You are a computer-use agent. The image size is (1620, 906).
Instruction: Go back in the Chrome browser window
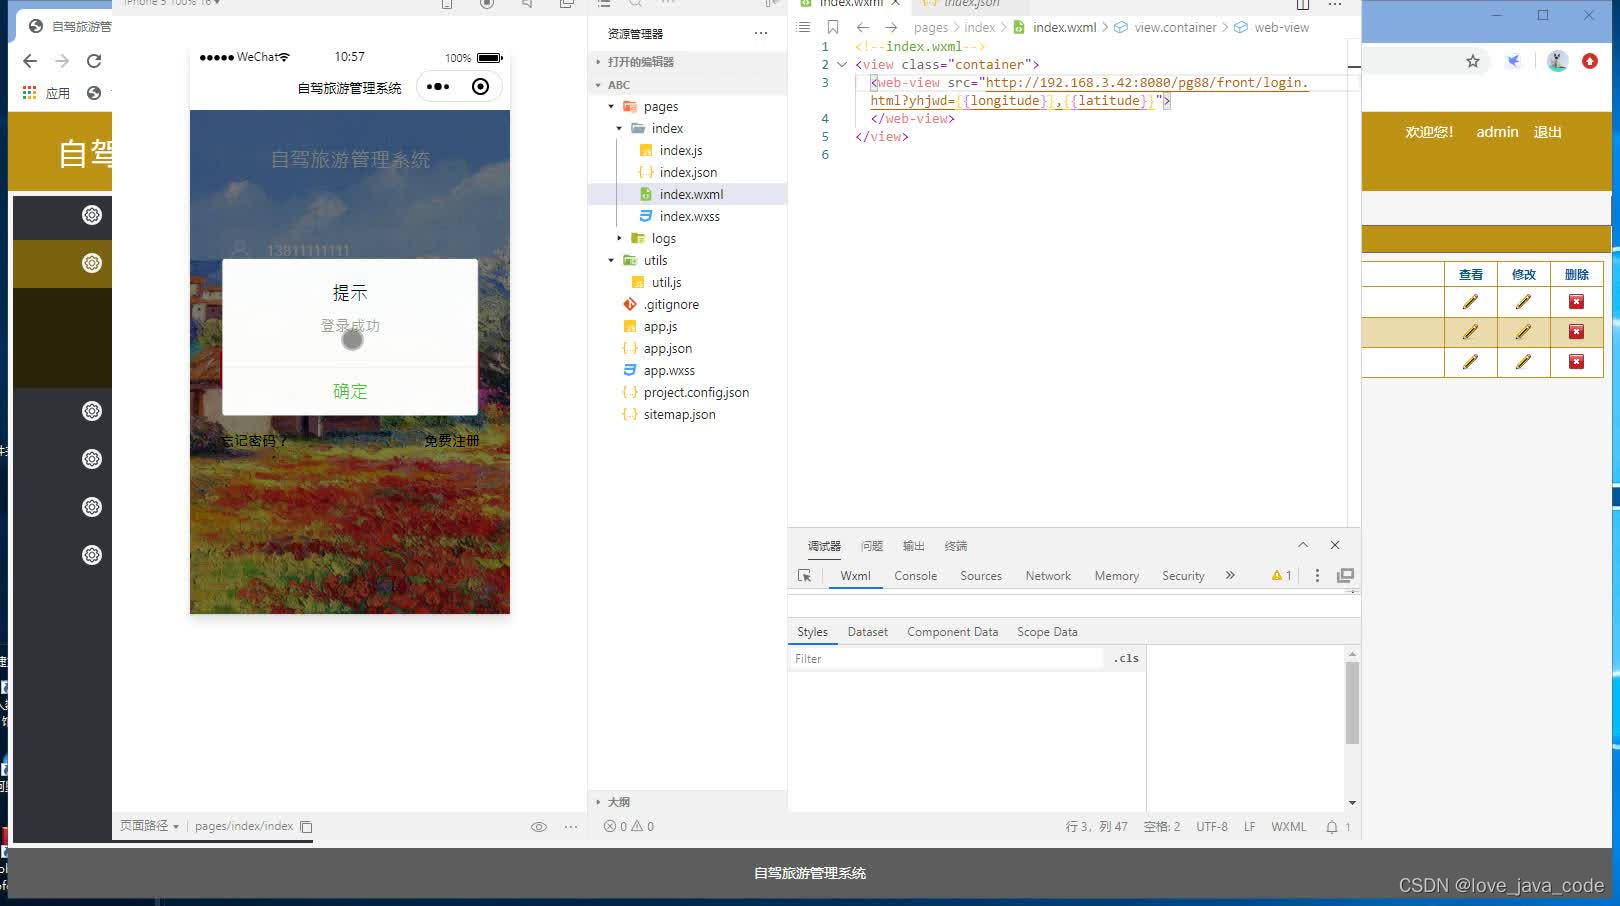30,61
